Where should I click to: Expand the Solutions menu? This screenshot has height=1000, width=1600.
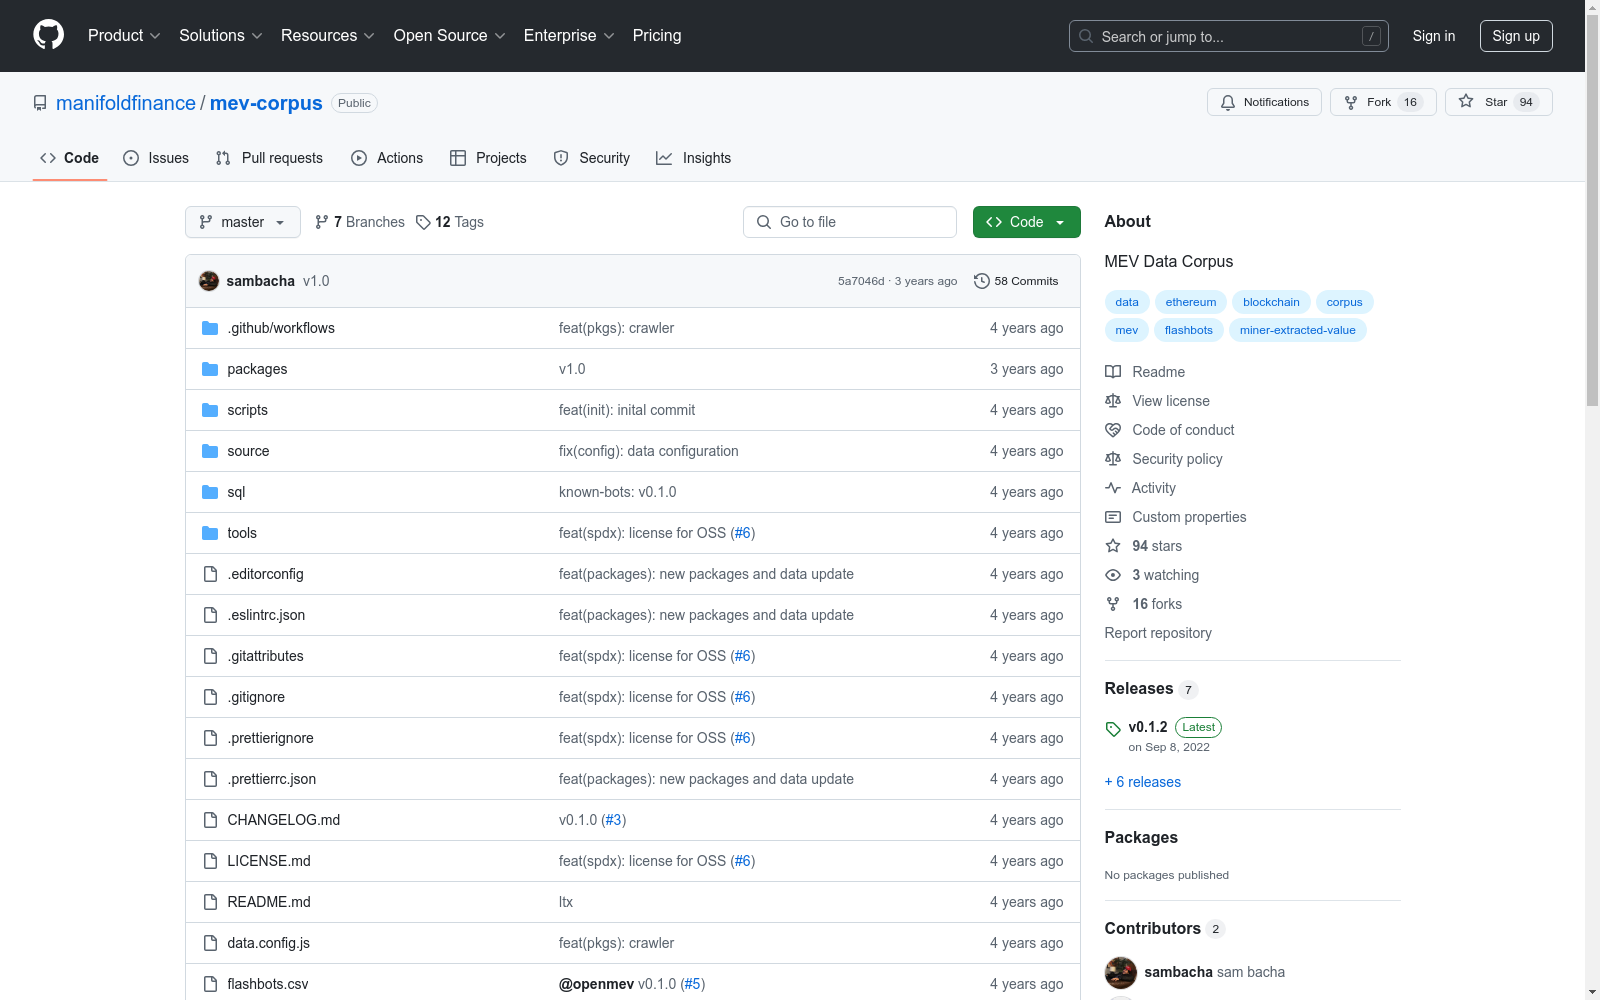pos(221,36)
